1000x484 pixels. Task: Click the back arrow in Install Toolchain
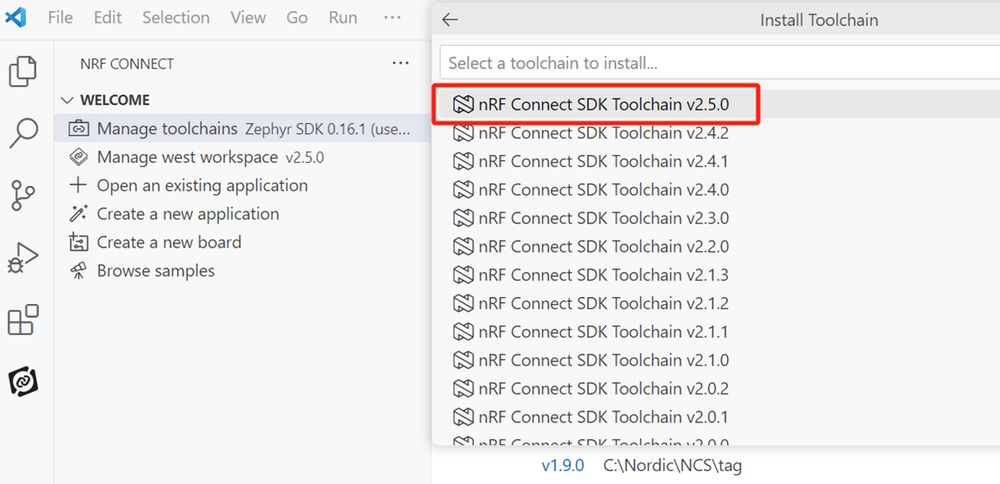coord(450,19)
